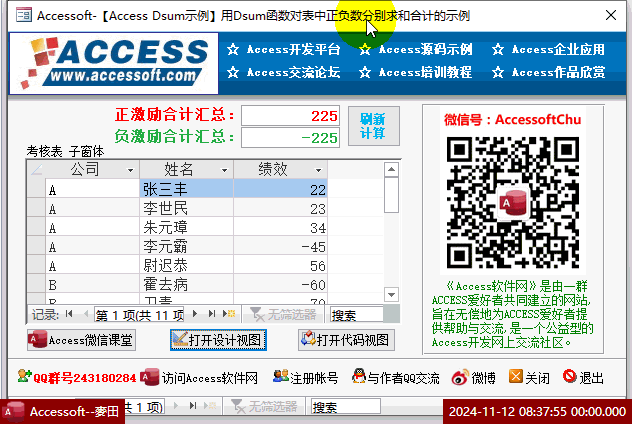Open the Access培训教程 link
Image resolution: width=632 pixels, height=424 pixels.
(x=416, y=73)
